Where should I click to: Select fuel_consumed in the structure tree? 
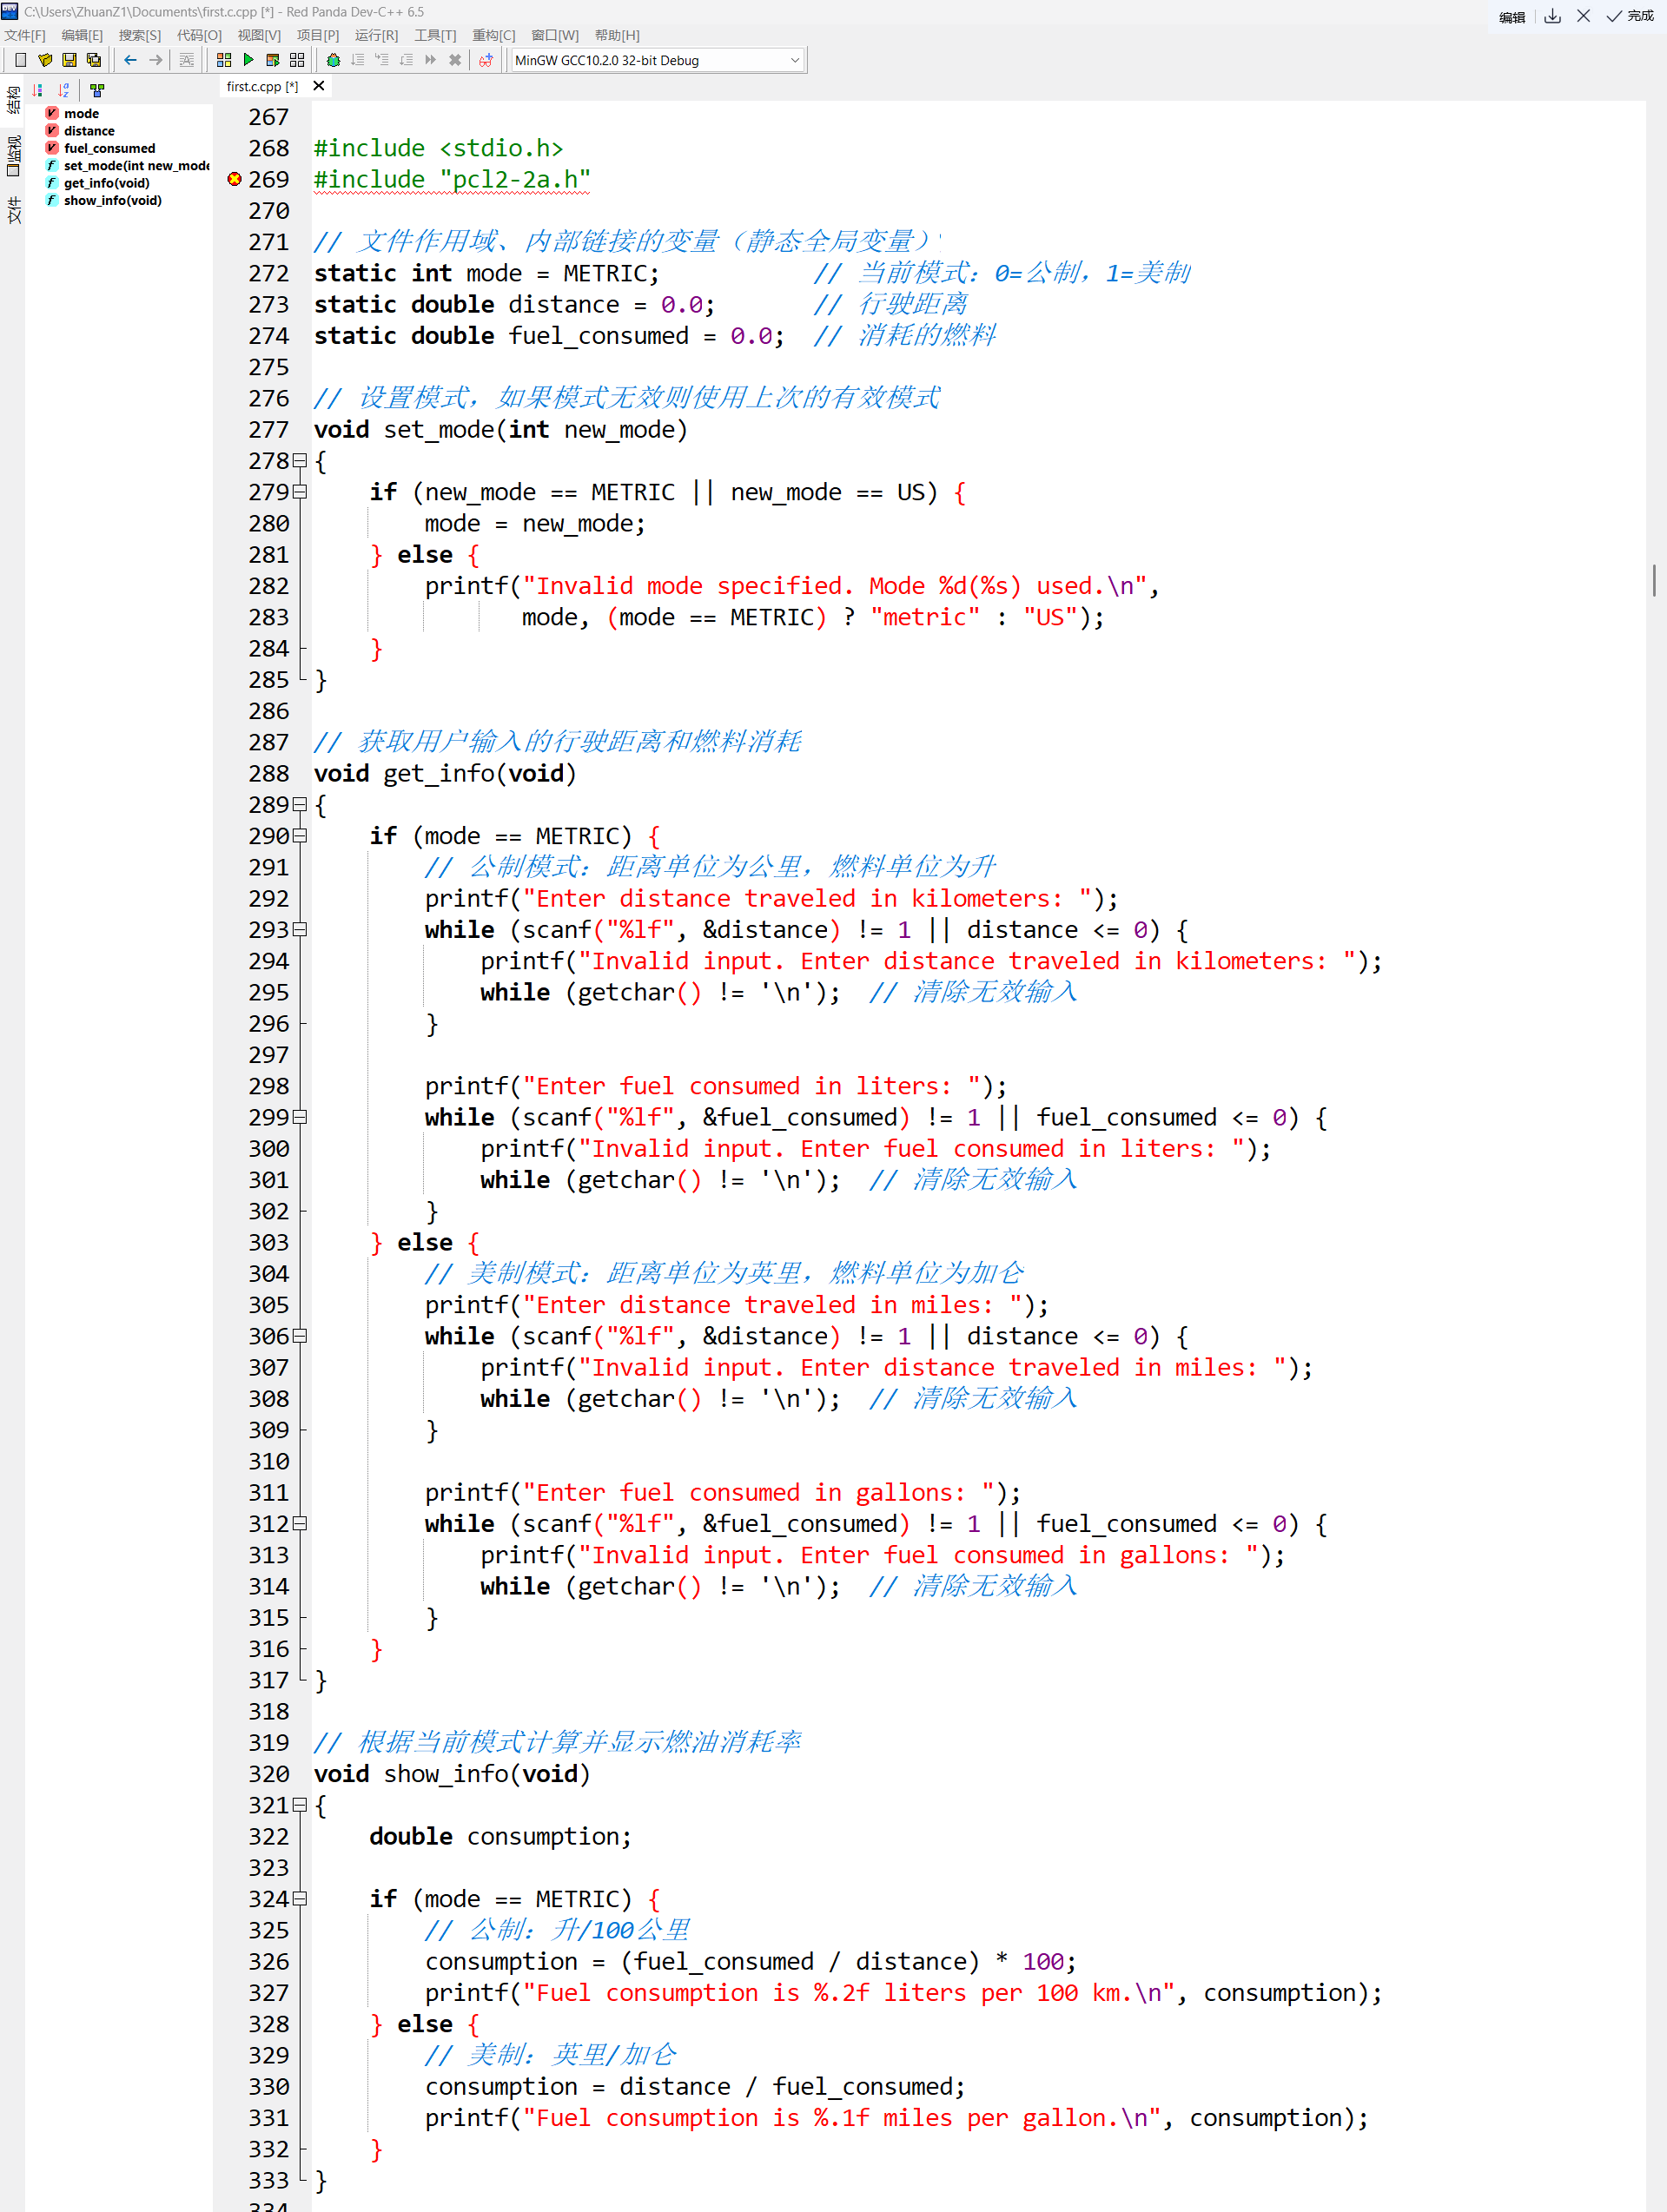109,149
